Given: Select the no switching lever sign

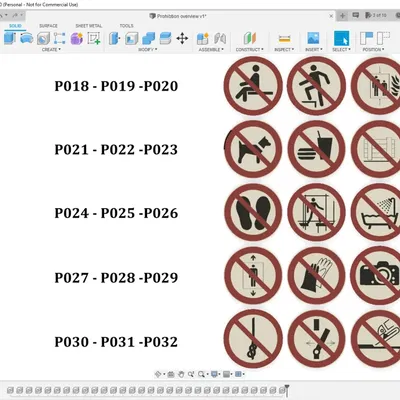Looking at the screenshot, I should [x=316, y=339].
